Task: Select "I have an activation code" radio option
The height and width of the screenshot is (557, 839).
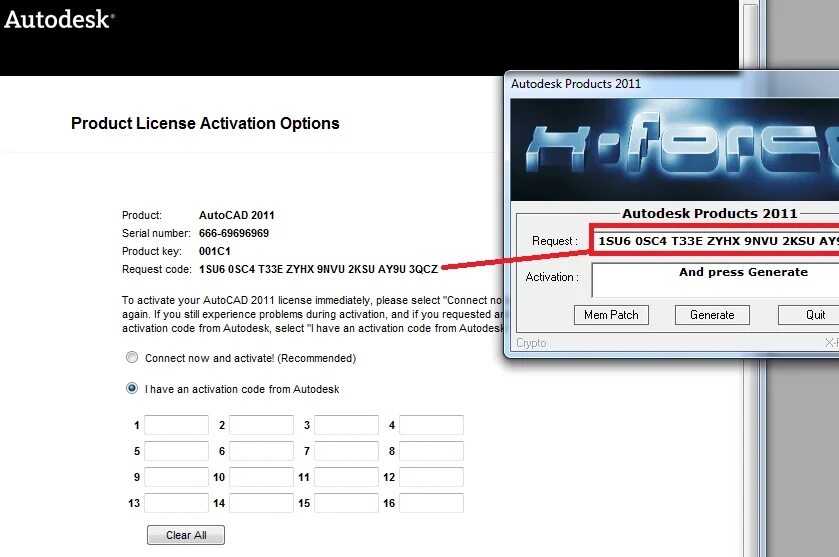Action: point(132,388)
